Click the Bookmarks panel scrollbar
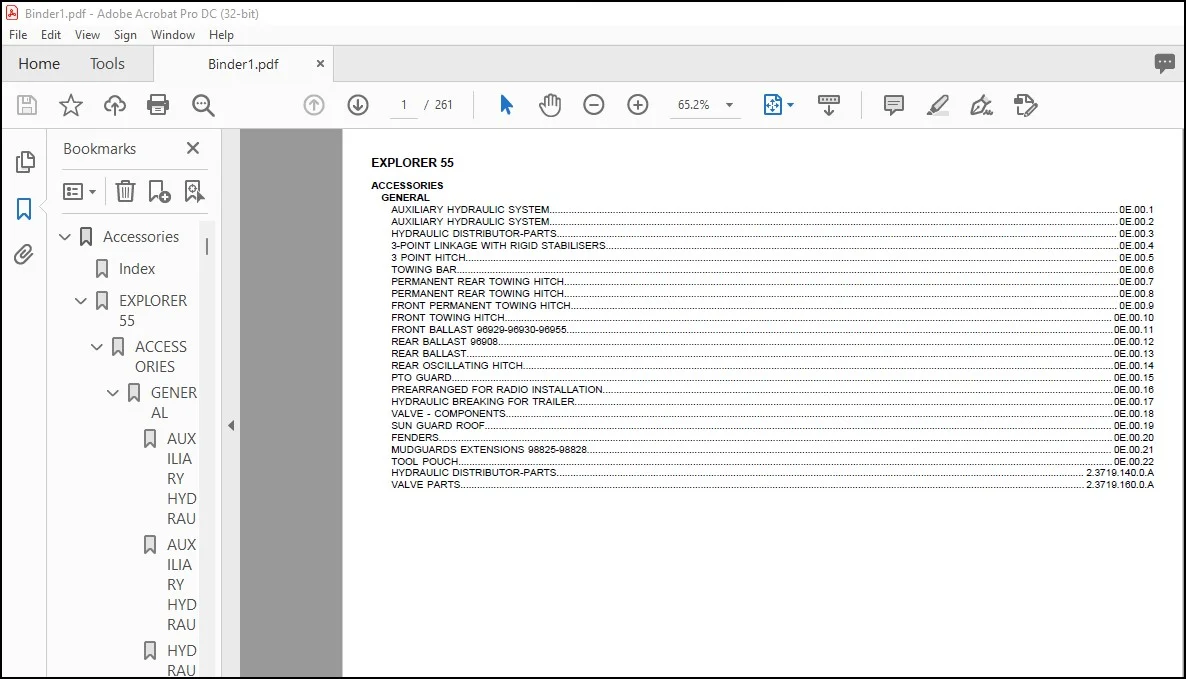Screen dimensions: 1186x679 [x=206, y=246]
